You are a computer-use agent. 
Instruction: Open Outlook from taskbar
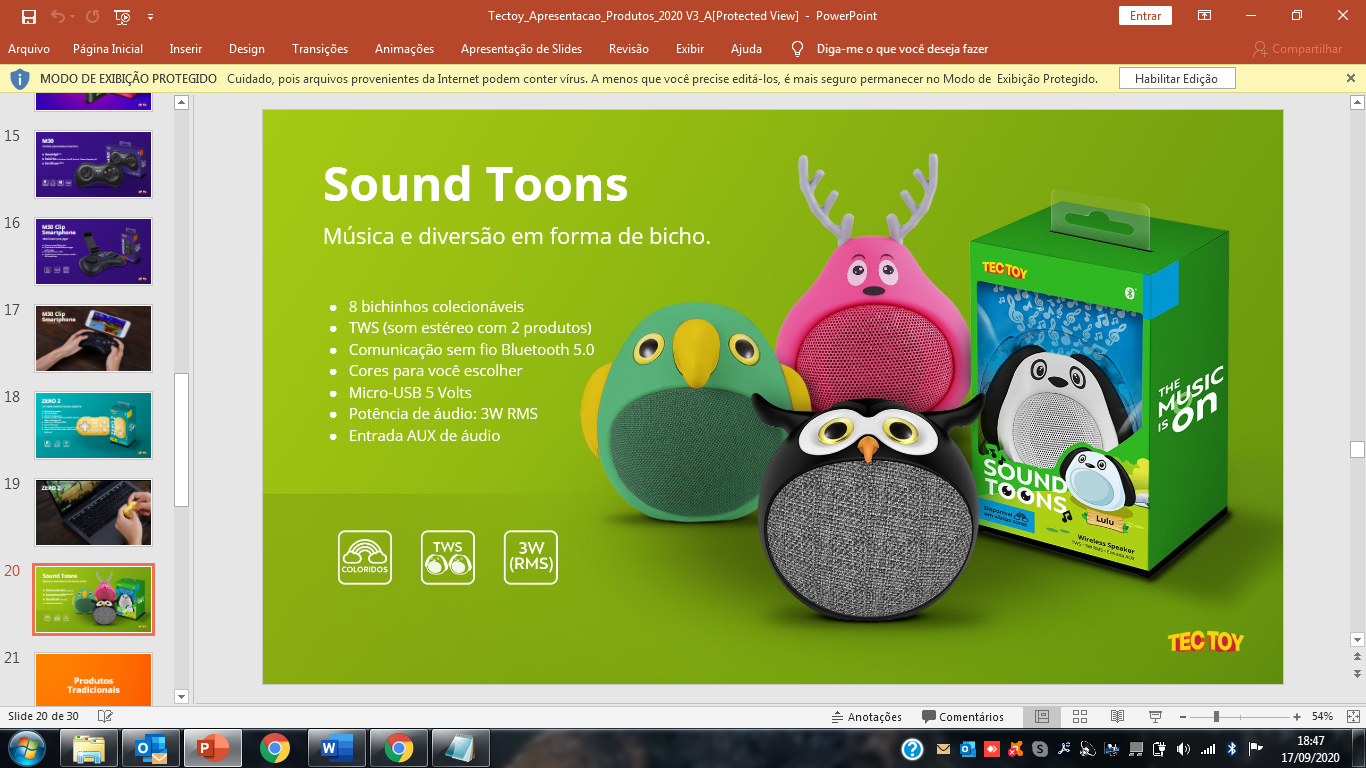click(151, 748)
